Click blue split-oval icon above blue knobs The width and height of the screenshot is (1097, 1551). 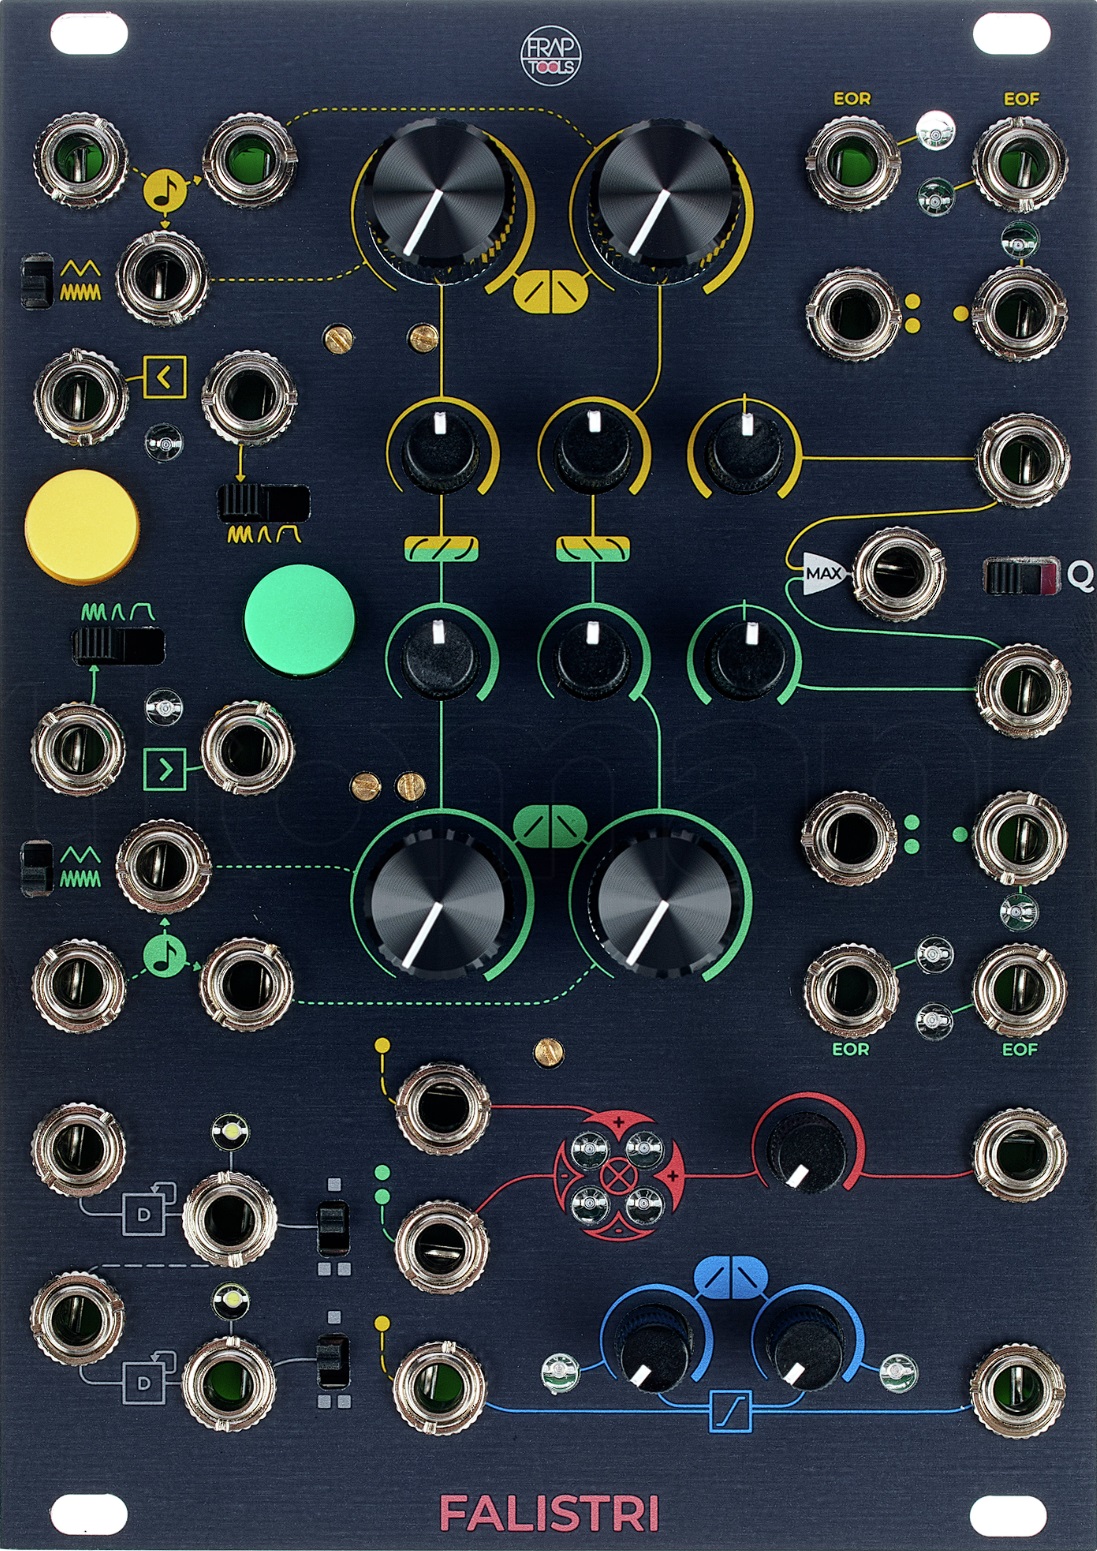tap(730, 1277)
